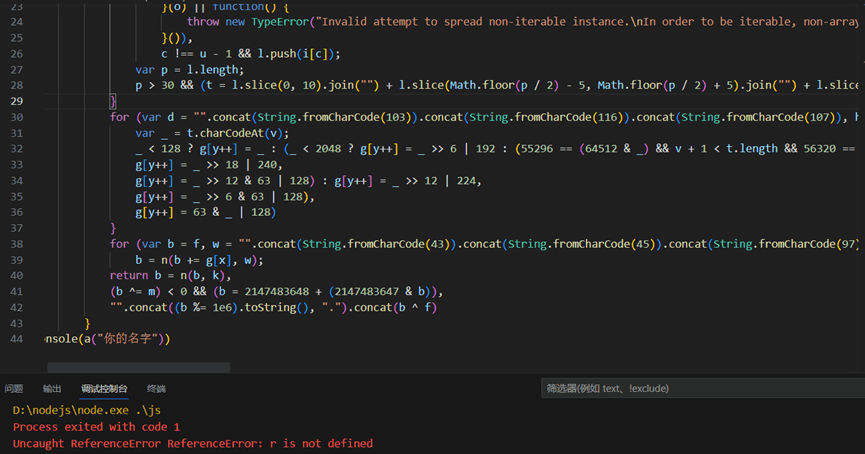
Task: Click the TypeError text on line 24
Action: 280,22
